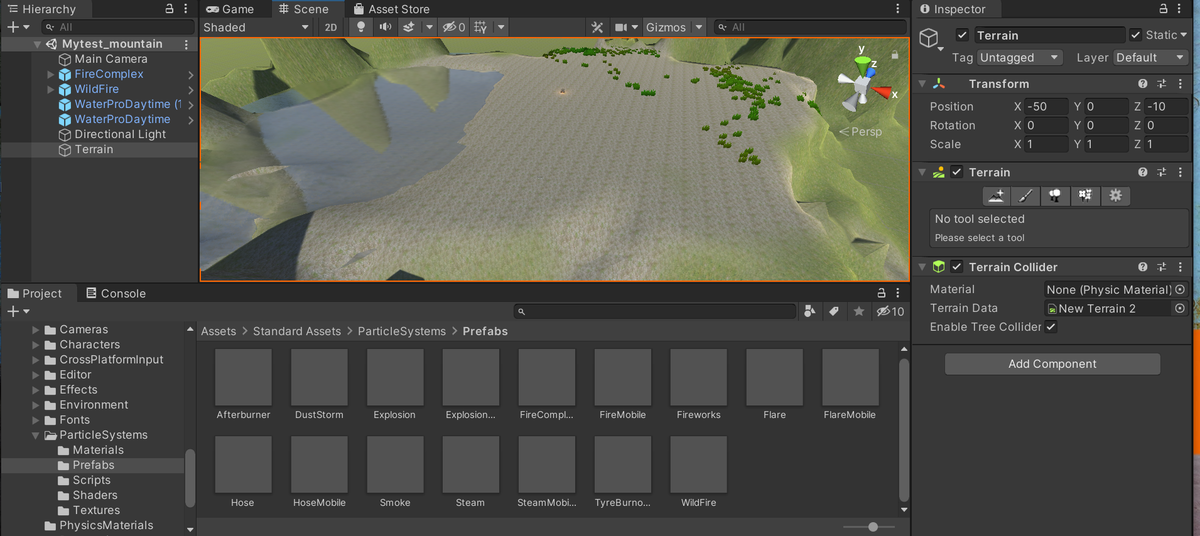This screenshot has width=1200, height=536.
Task: Open Static flags dropdown arrow
Action: click(1185, 35)
